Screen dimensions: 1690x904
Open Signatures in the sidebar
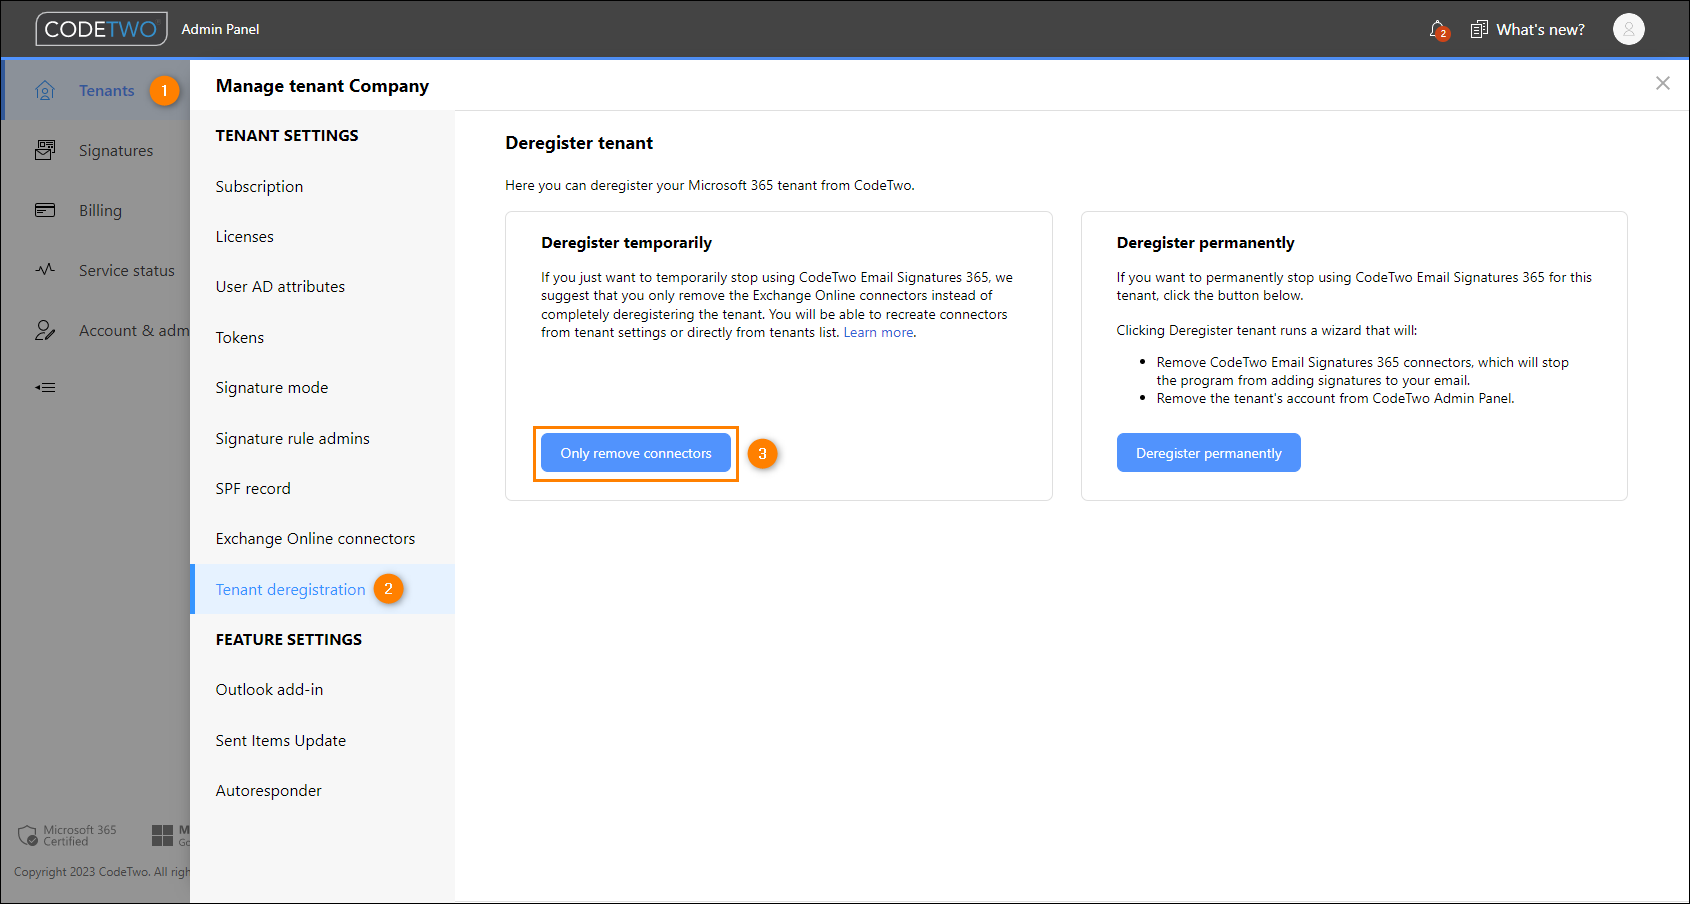pos(116,150)
